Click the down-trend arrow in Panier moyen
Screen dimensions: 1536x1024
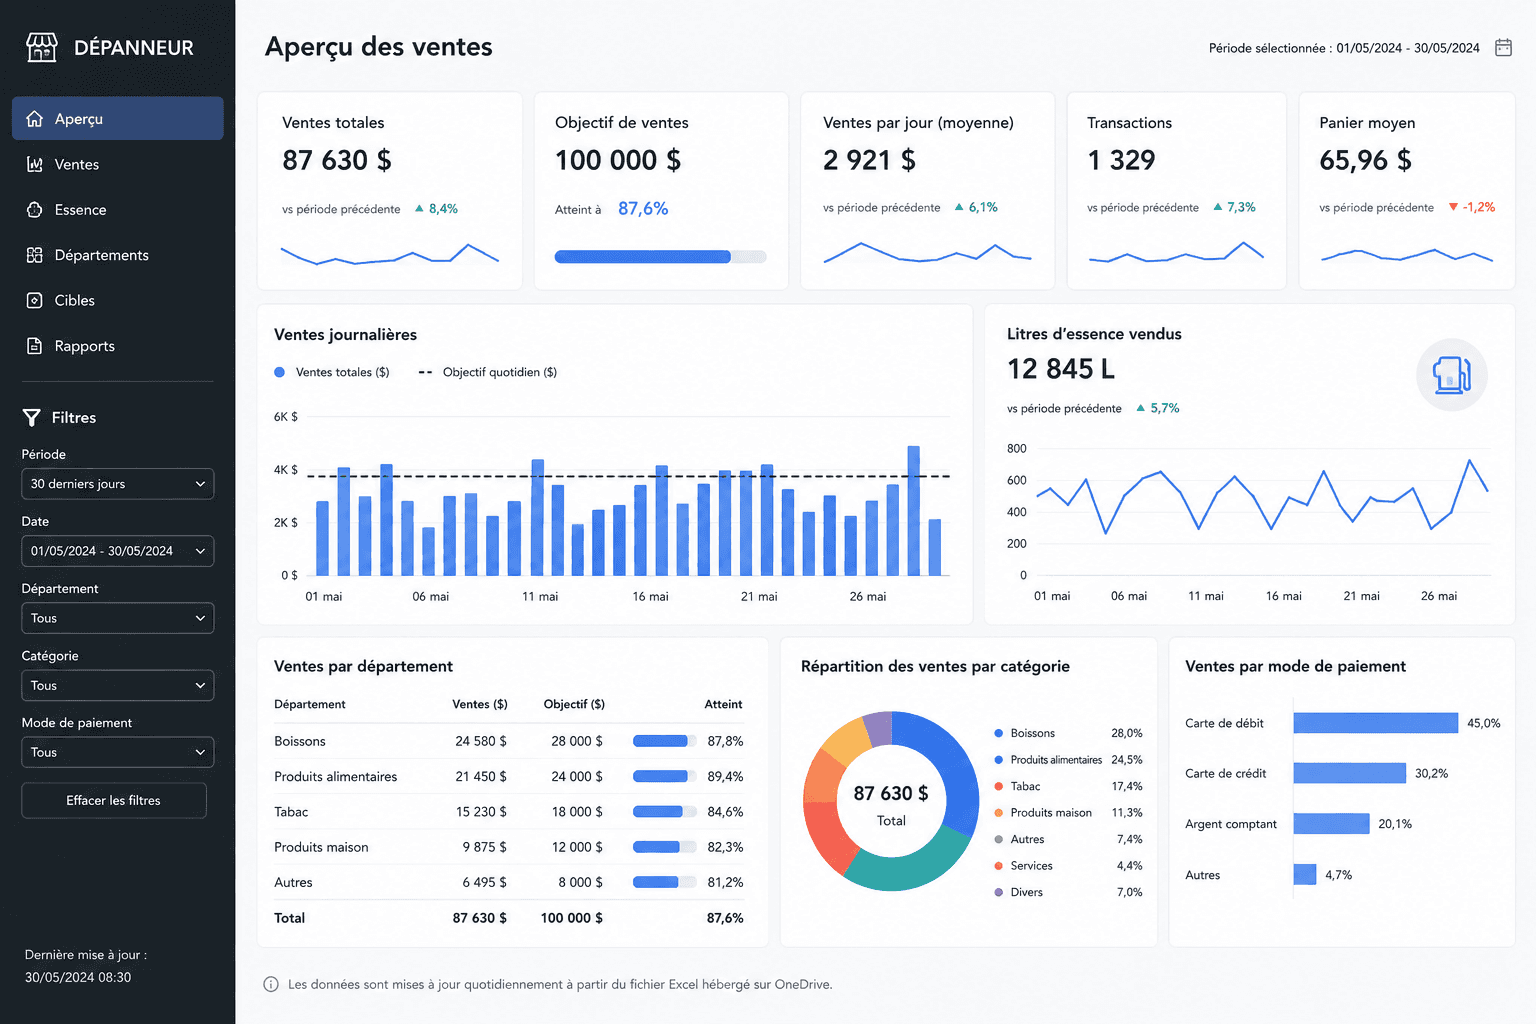click(1453, 207)
